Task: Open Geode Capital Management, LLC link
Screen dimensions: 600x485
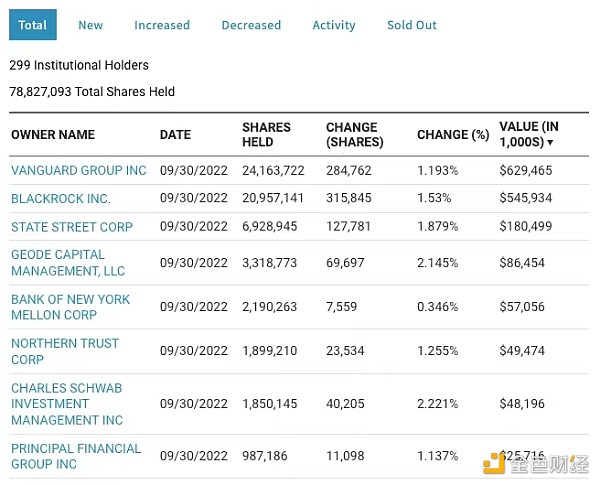Action: [x=68, y=263]
